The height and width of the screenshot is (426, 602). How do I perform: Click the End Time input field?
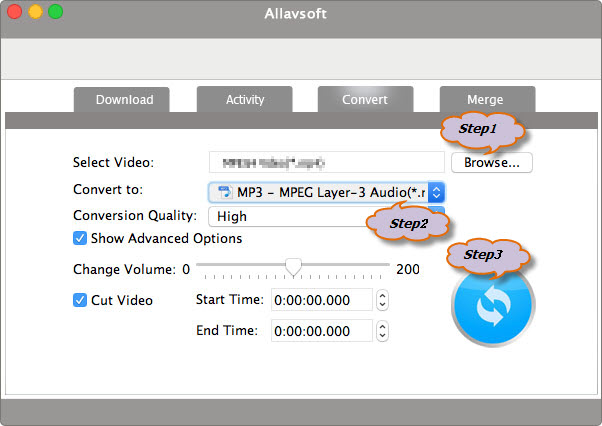322,331
